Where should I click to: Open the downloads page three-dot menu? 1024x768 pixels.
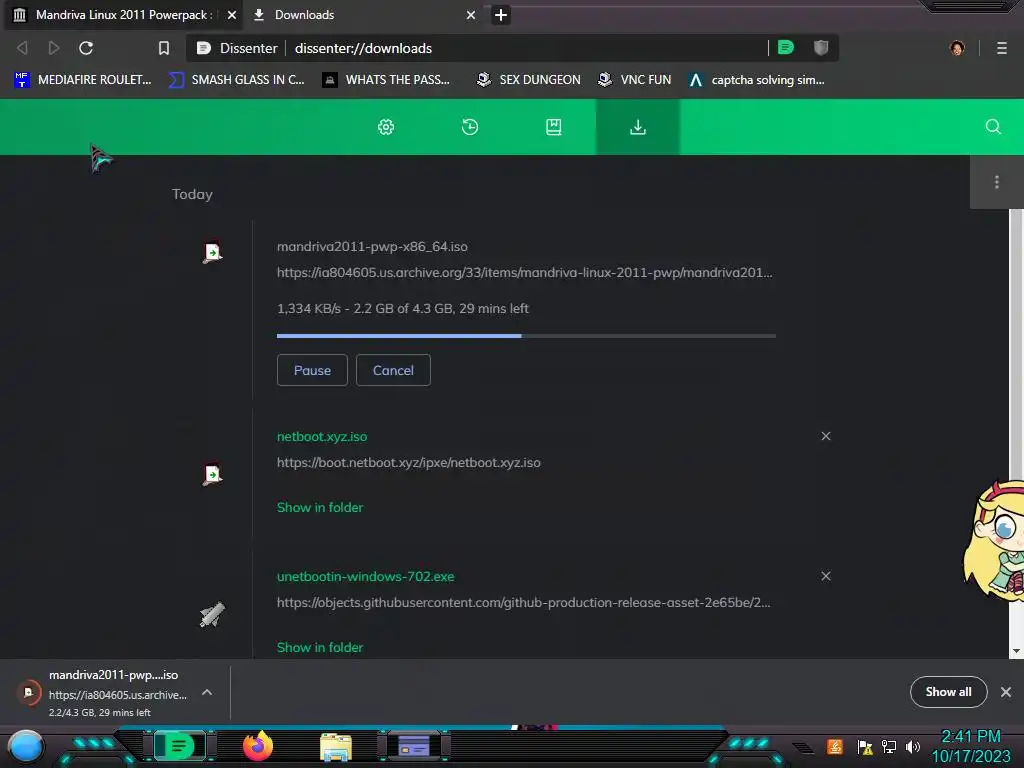click(x=996, y=182)
